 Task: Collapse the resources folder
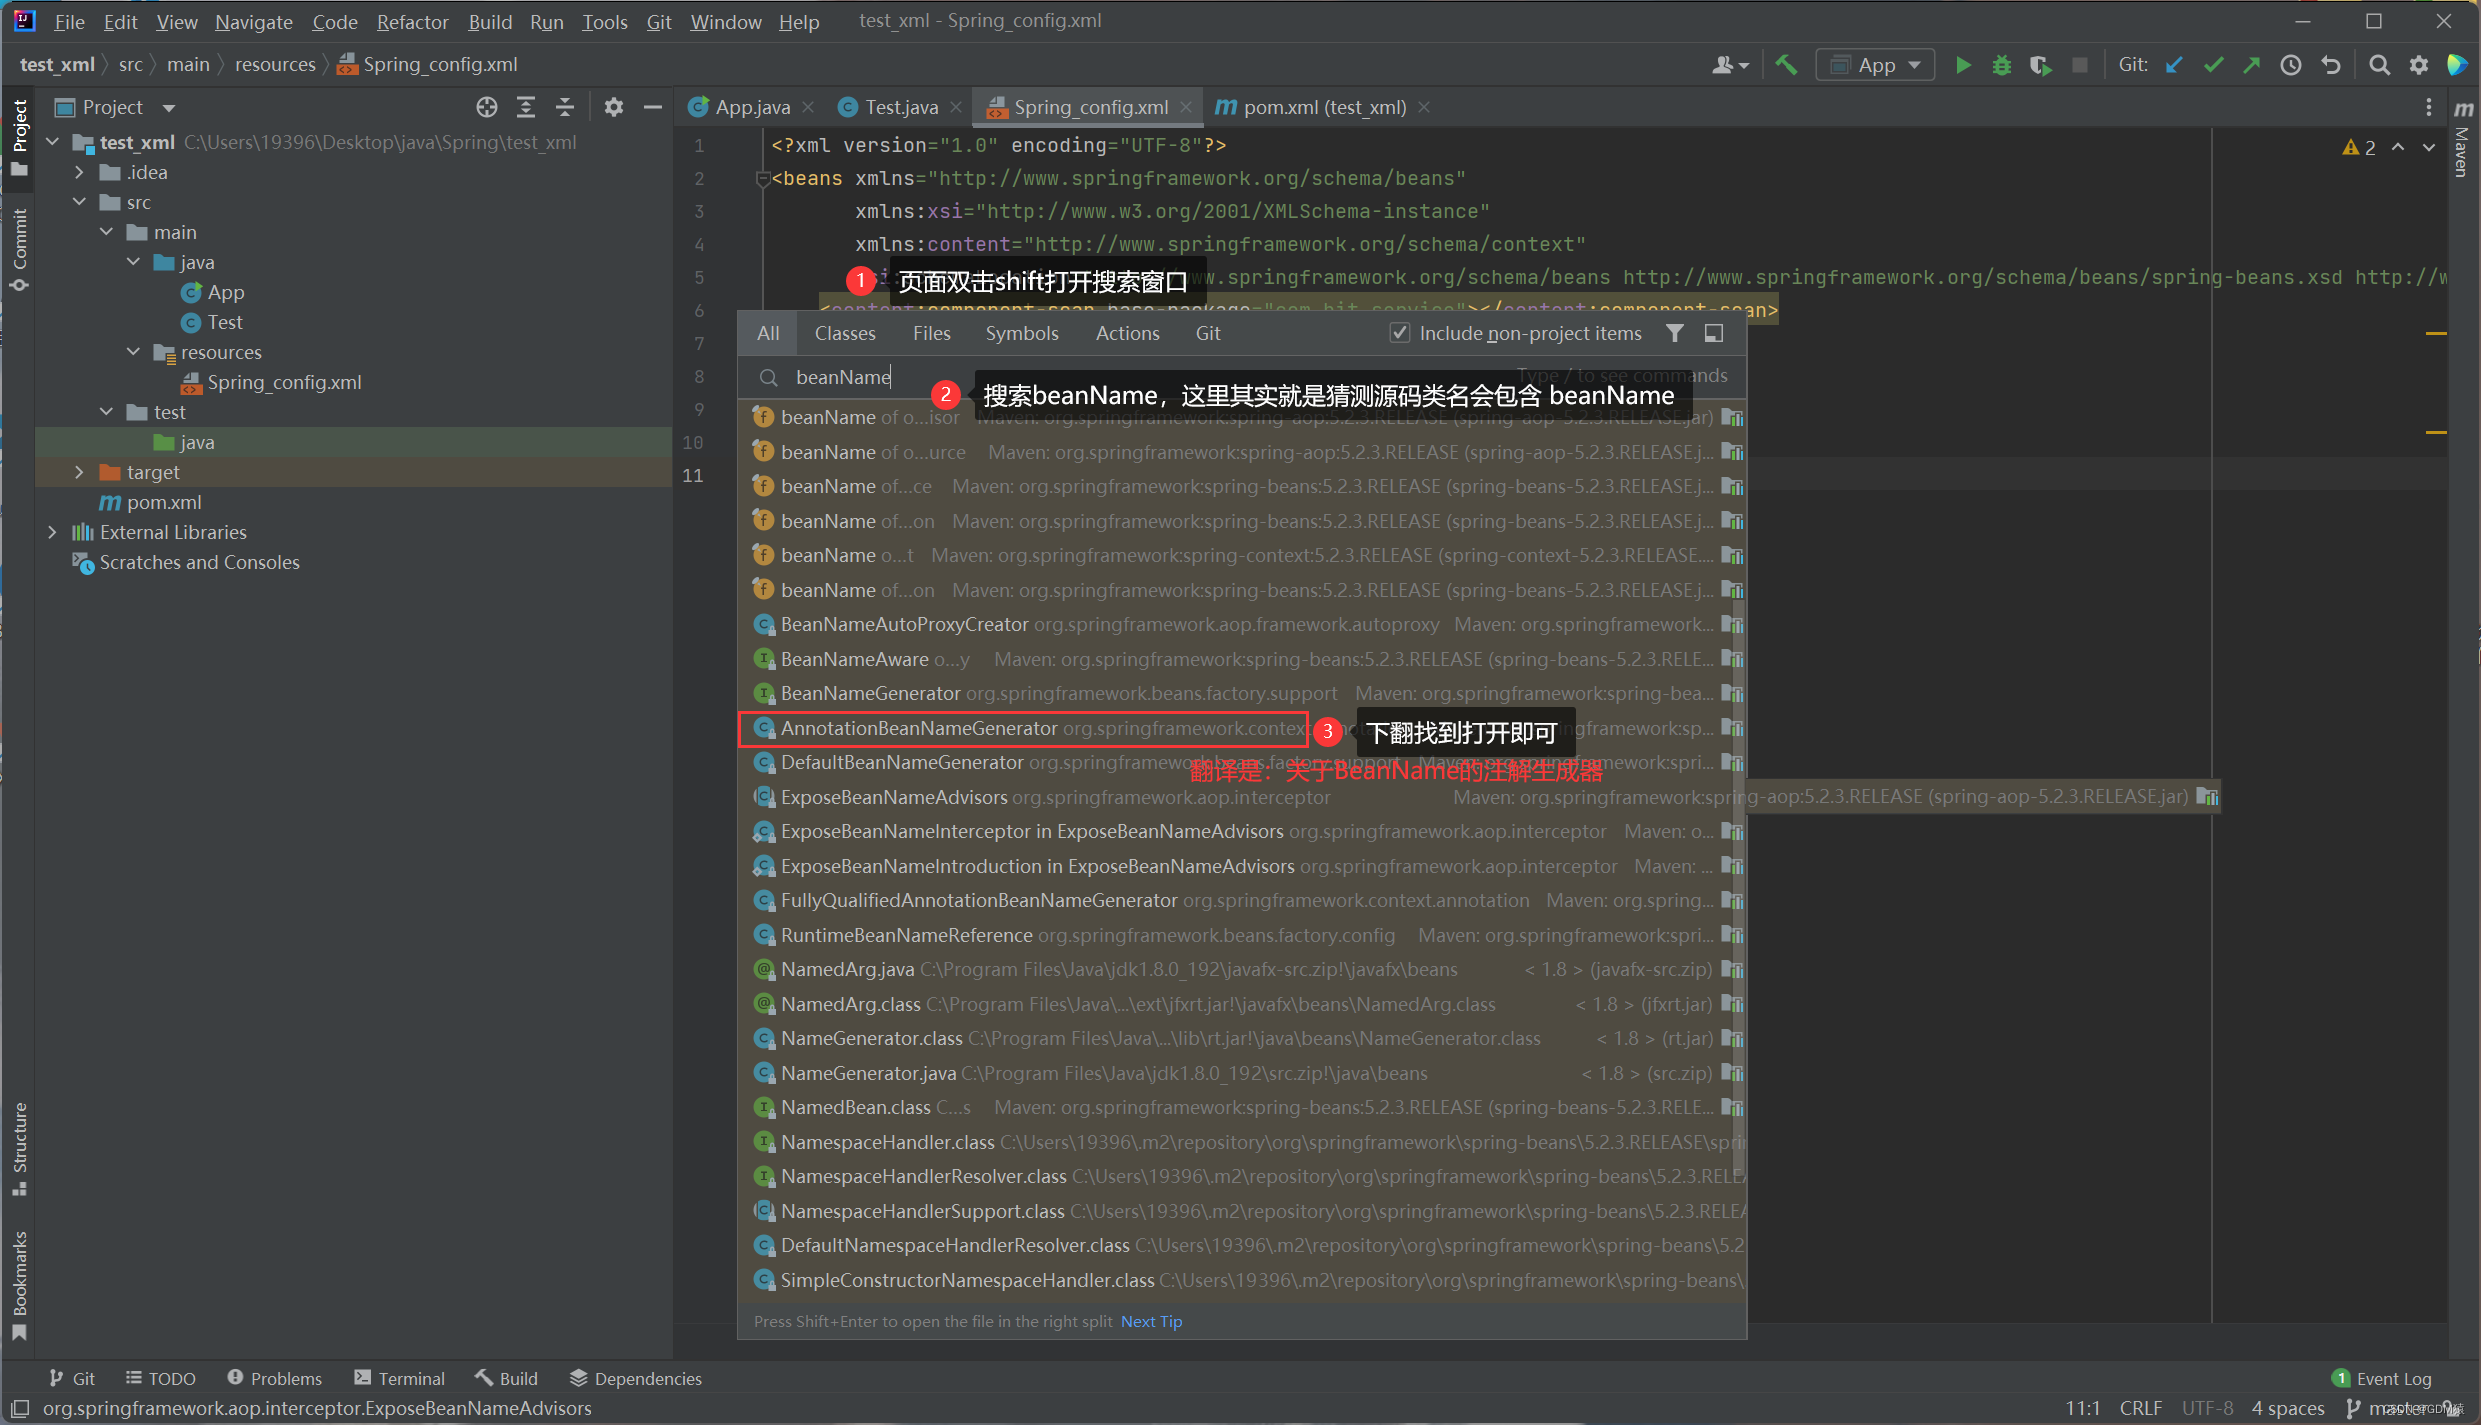tap(133, 352)
